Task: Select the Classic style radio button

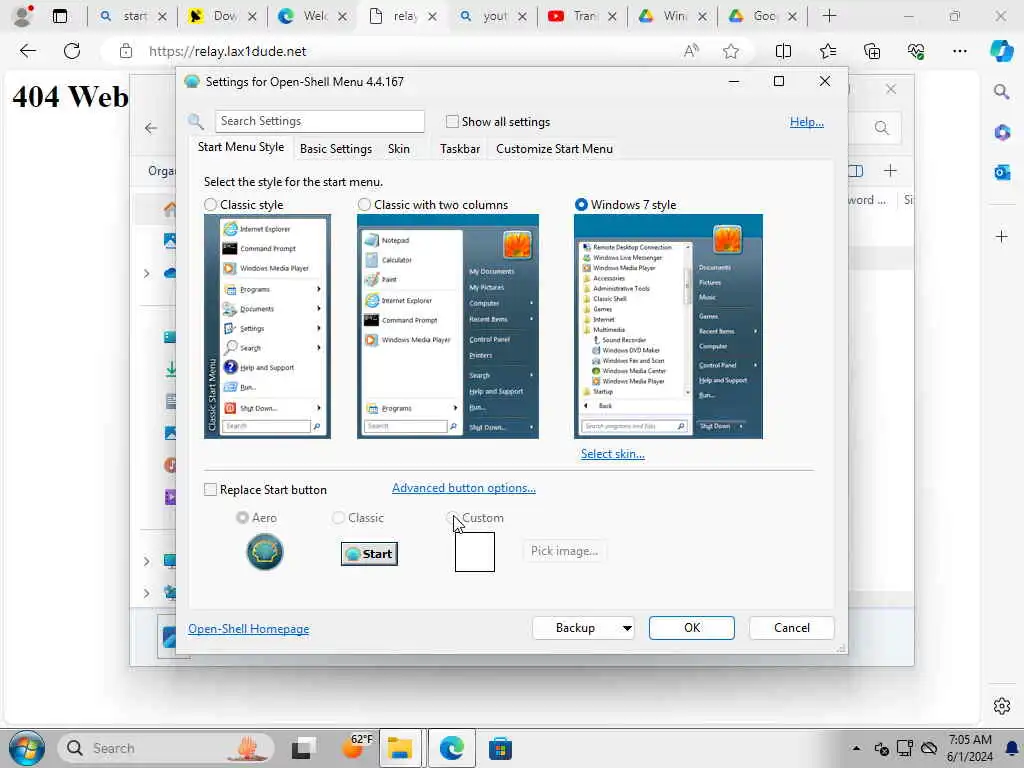Action: 210,205
